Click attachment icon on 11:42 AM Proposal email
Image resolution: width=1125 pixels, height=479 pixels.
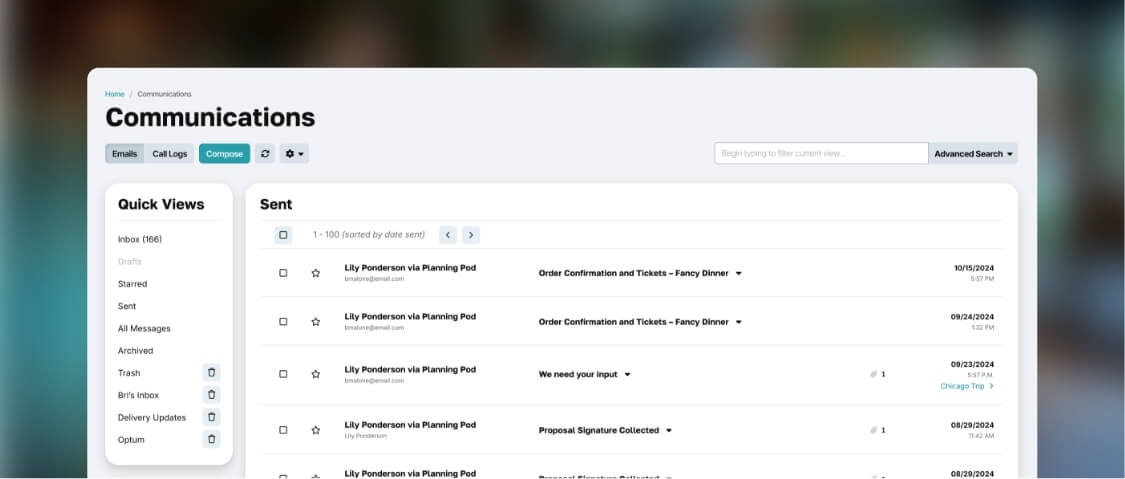[x=874, y=430]
